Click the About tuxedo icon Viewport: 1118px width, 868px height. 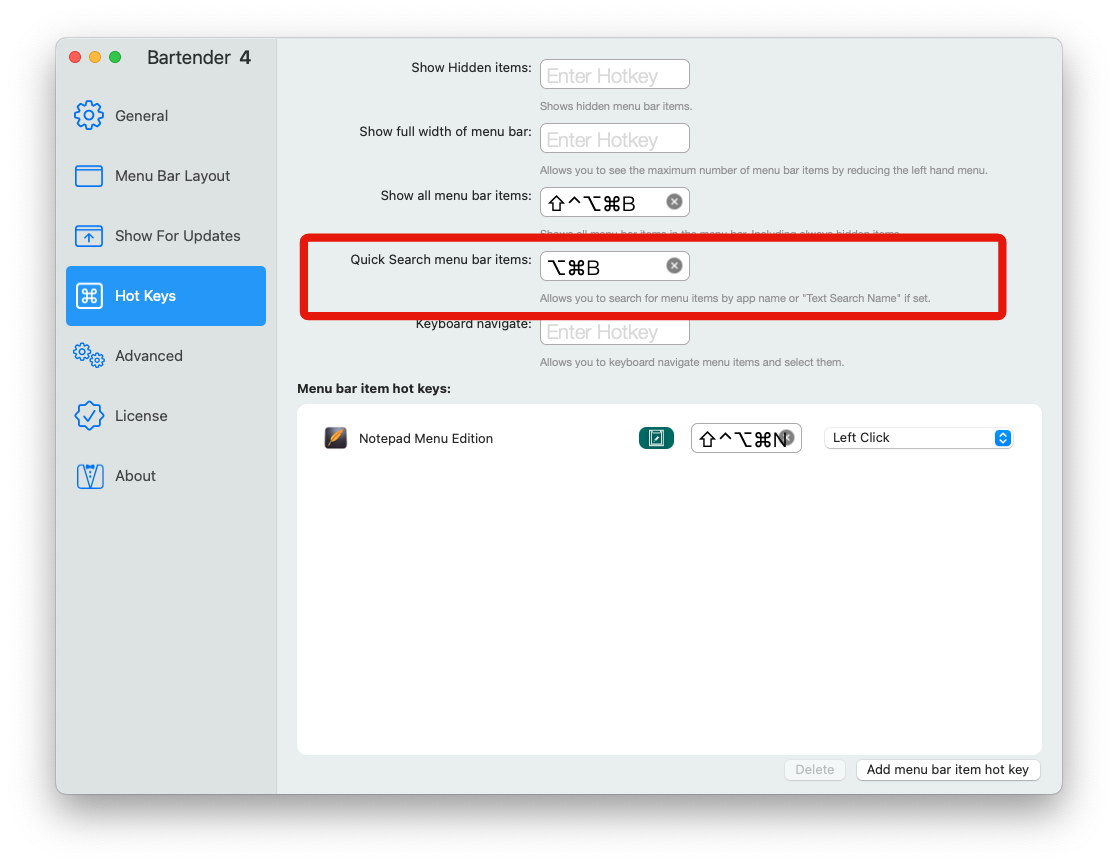[x=90, y=476]
